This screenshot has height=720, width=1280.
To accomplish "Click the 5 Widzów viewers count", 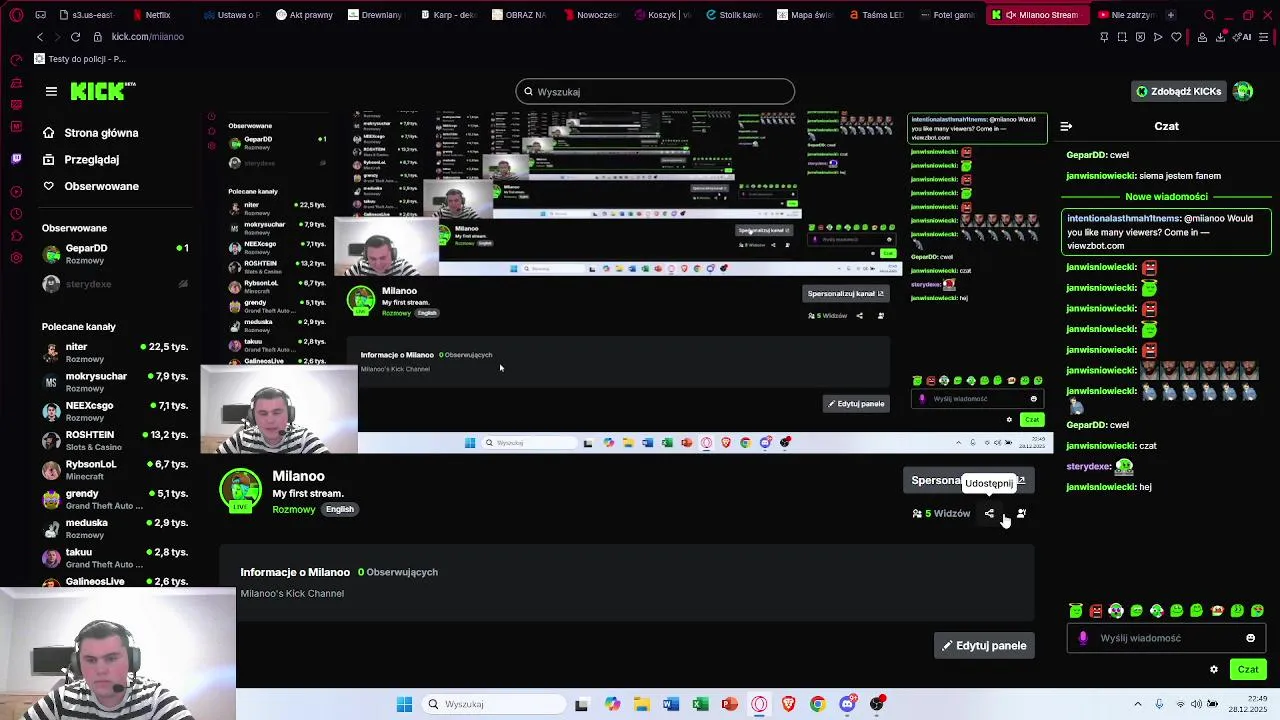I will coord(941,513).
